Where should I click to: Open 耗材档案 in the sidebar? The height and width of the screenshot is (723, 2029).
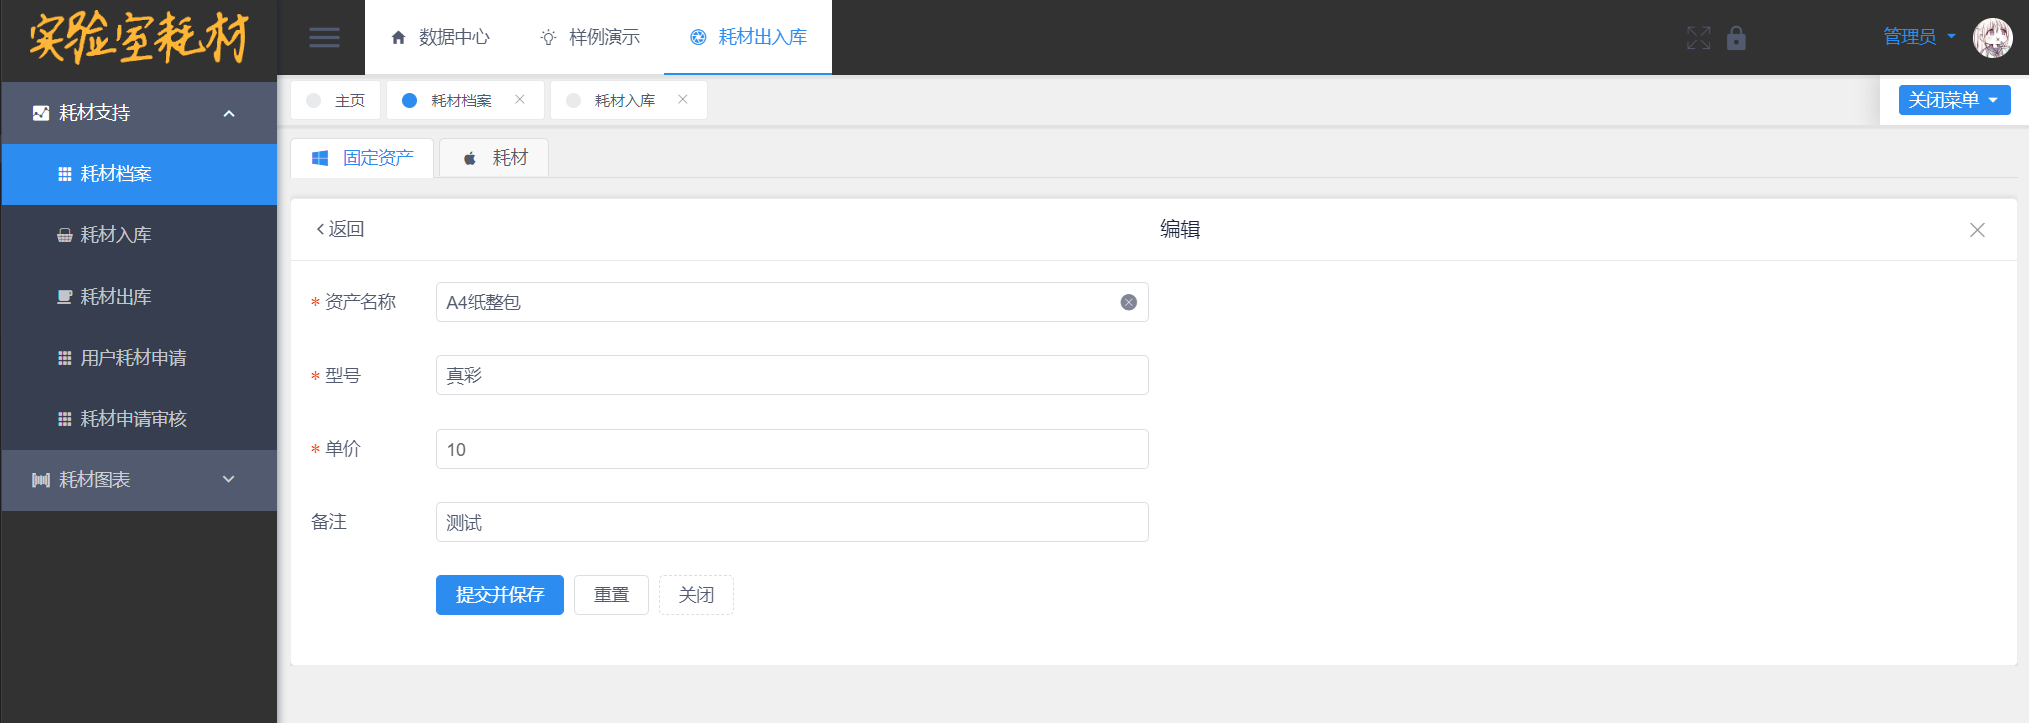(x=139, y=174)
